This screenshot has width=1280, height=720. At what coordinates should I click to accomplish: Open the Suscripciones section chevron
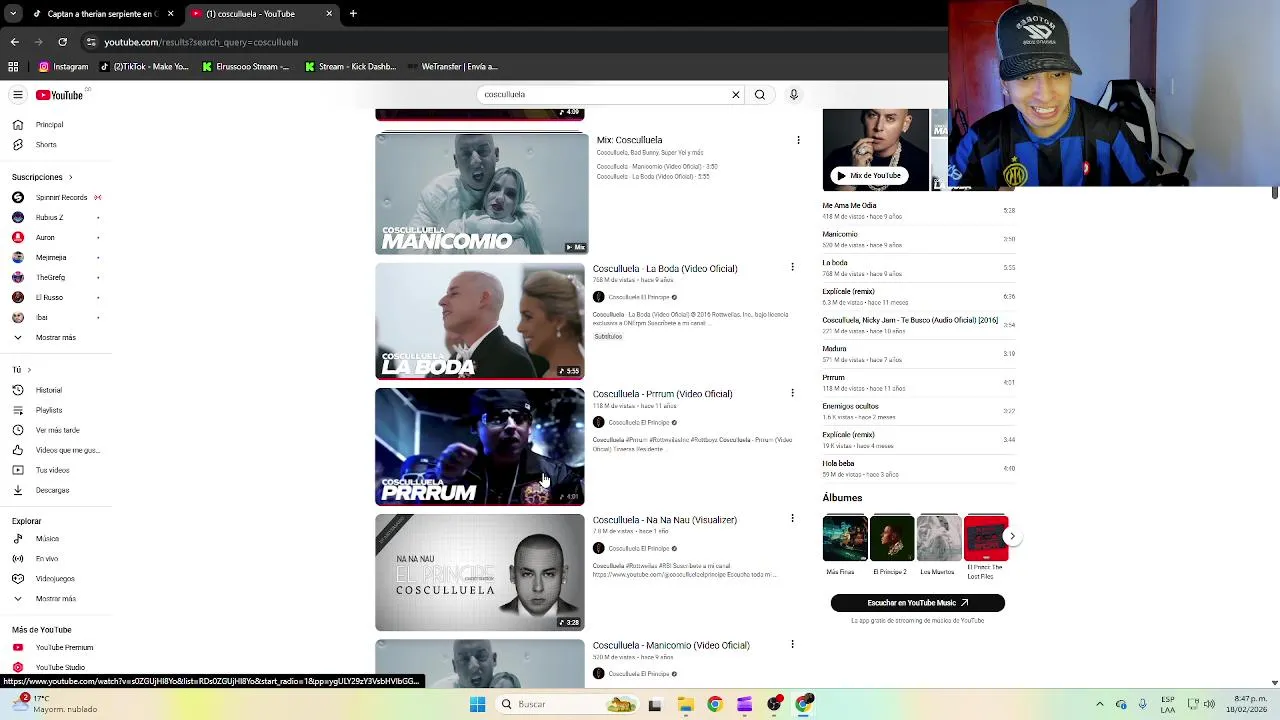(x=70, y=177)
